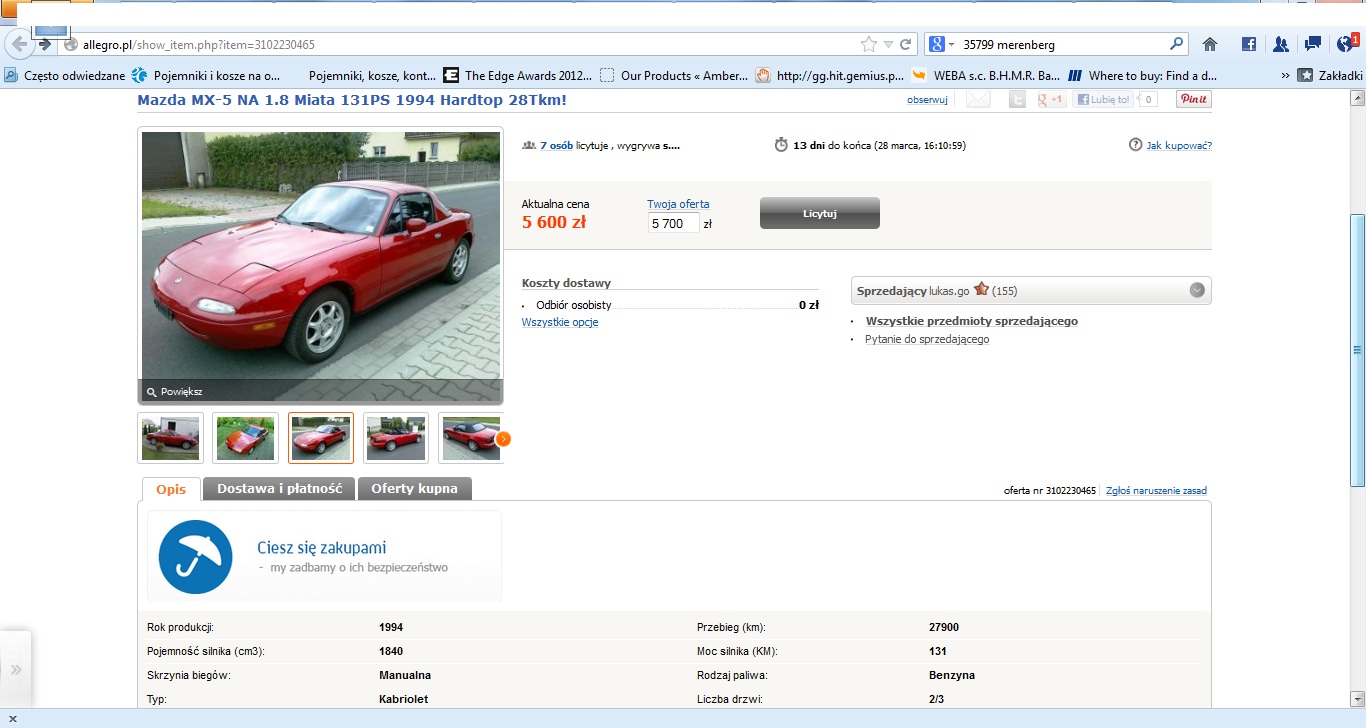Reload the page with refresh icon
This screenshot has height=728, width=1368.
(x=906, y=44)
